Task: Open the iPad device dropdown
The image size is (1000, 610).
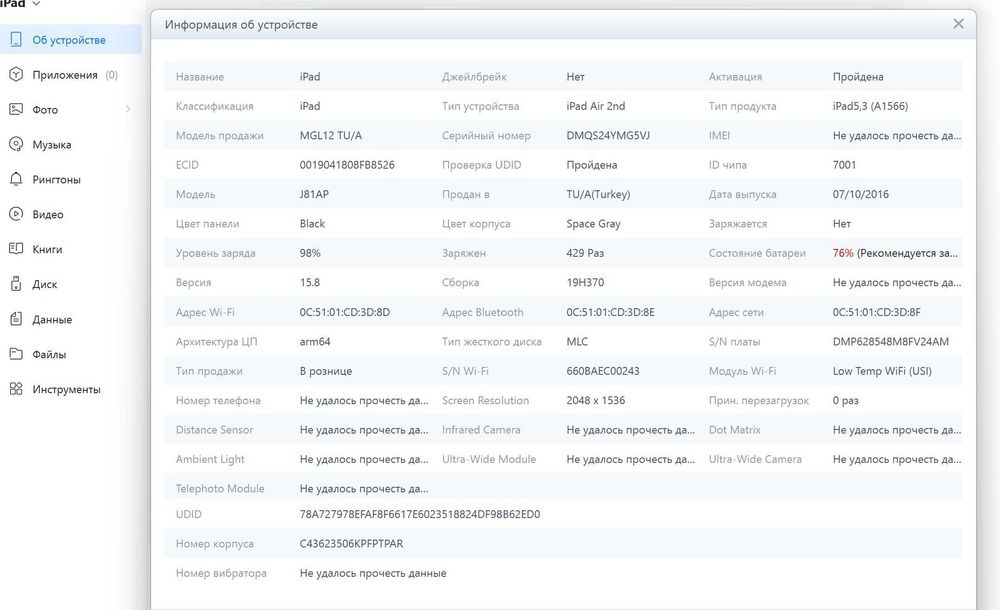Action: [x=20, y=4]
